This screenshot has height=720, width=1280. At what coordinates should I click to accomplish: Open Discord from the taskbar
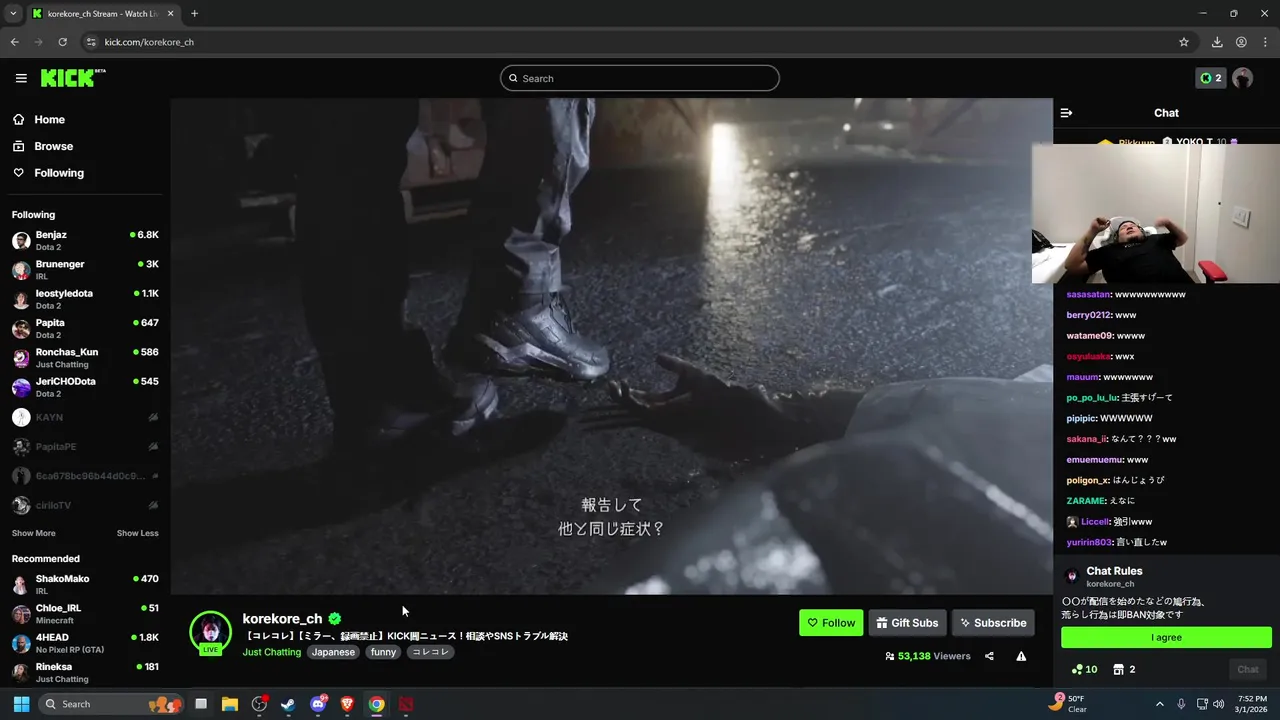tap(318, 704)
